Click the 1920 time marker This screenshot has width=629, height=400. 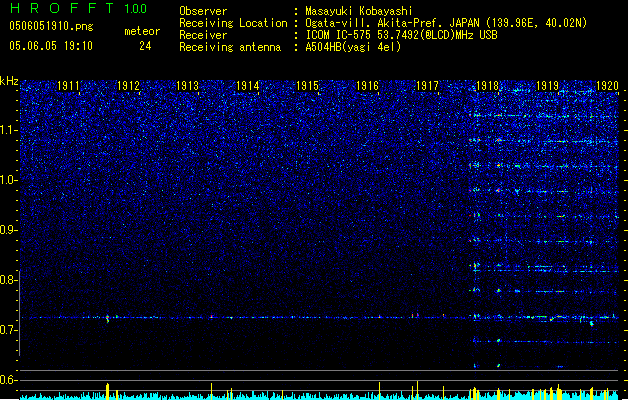(607, 86)
